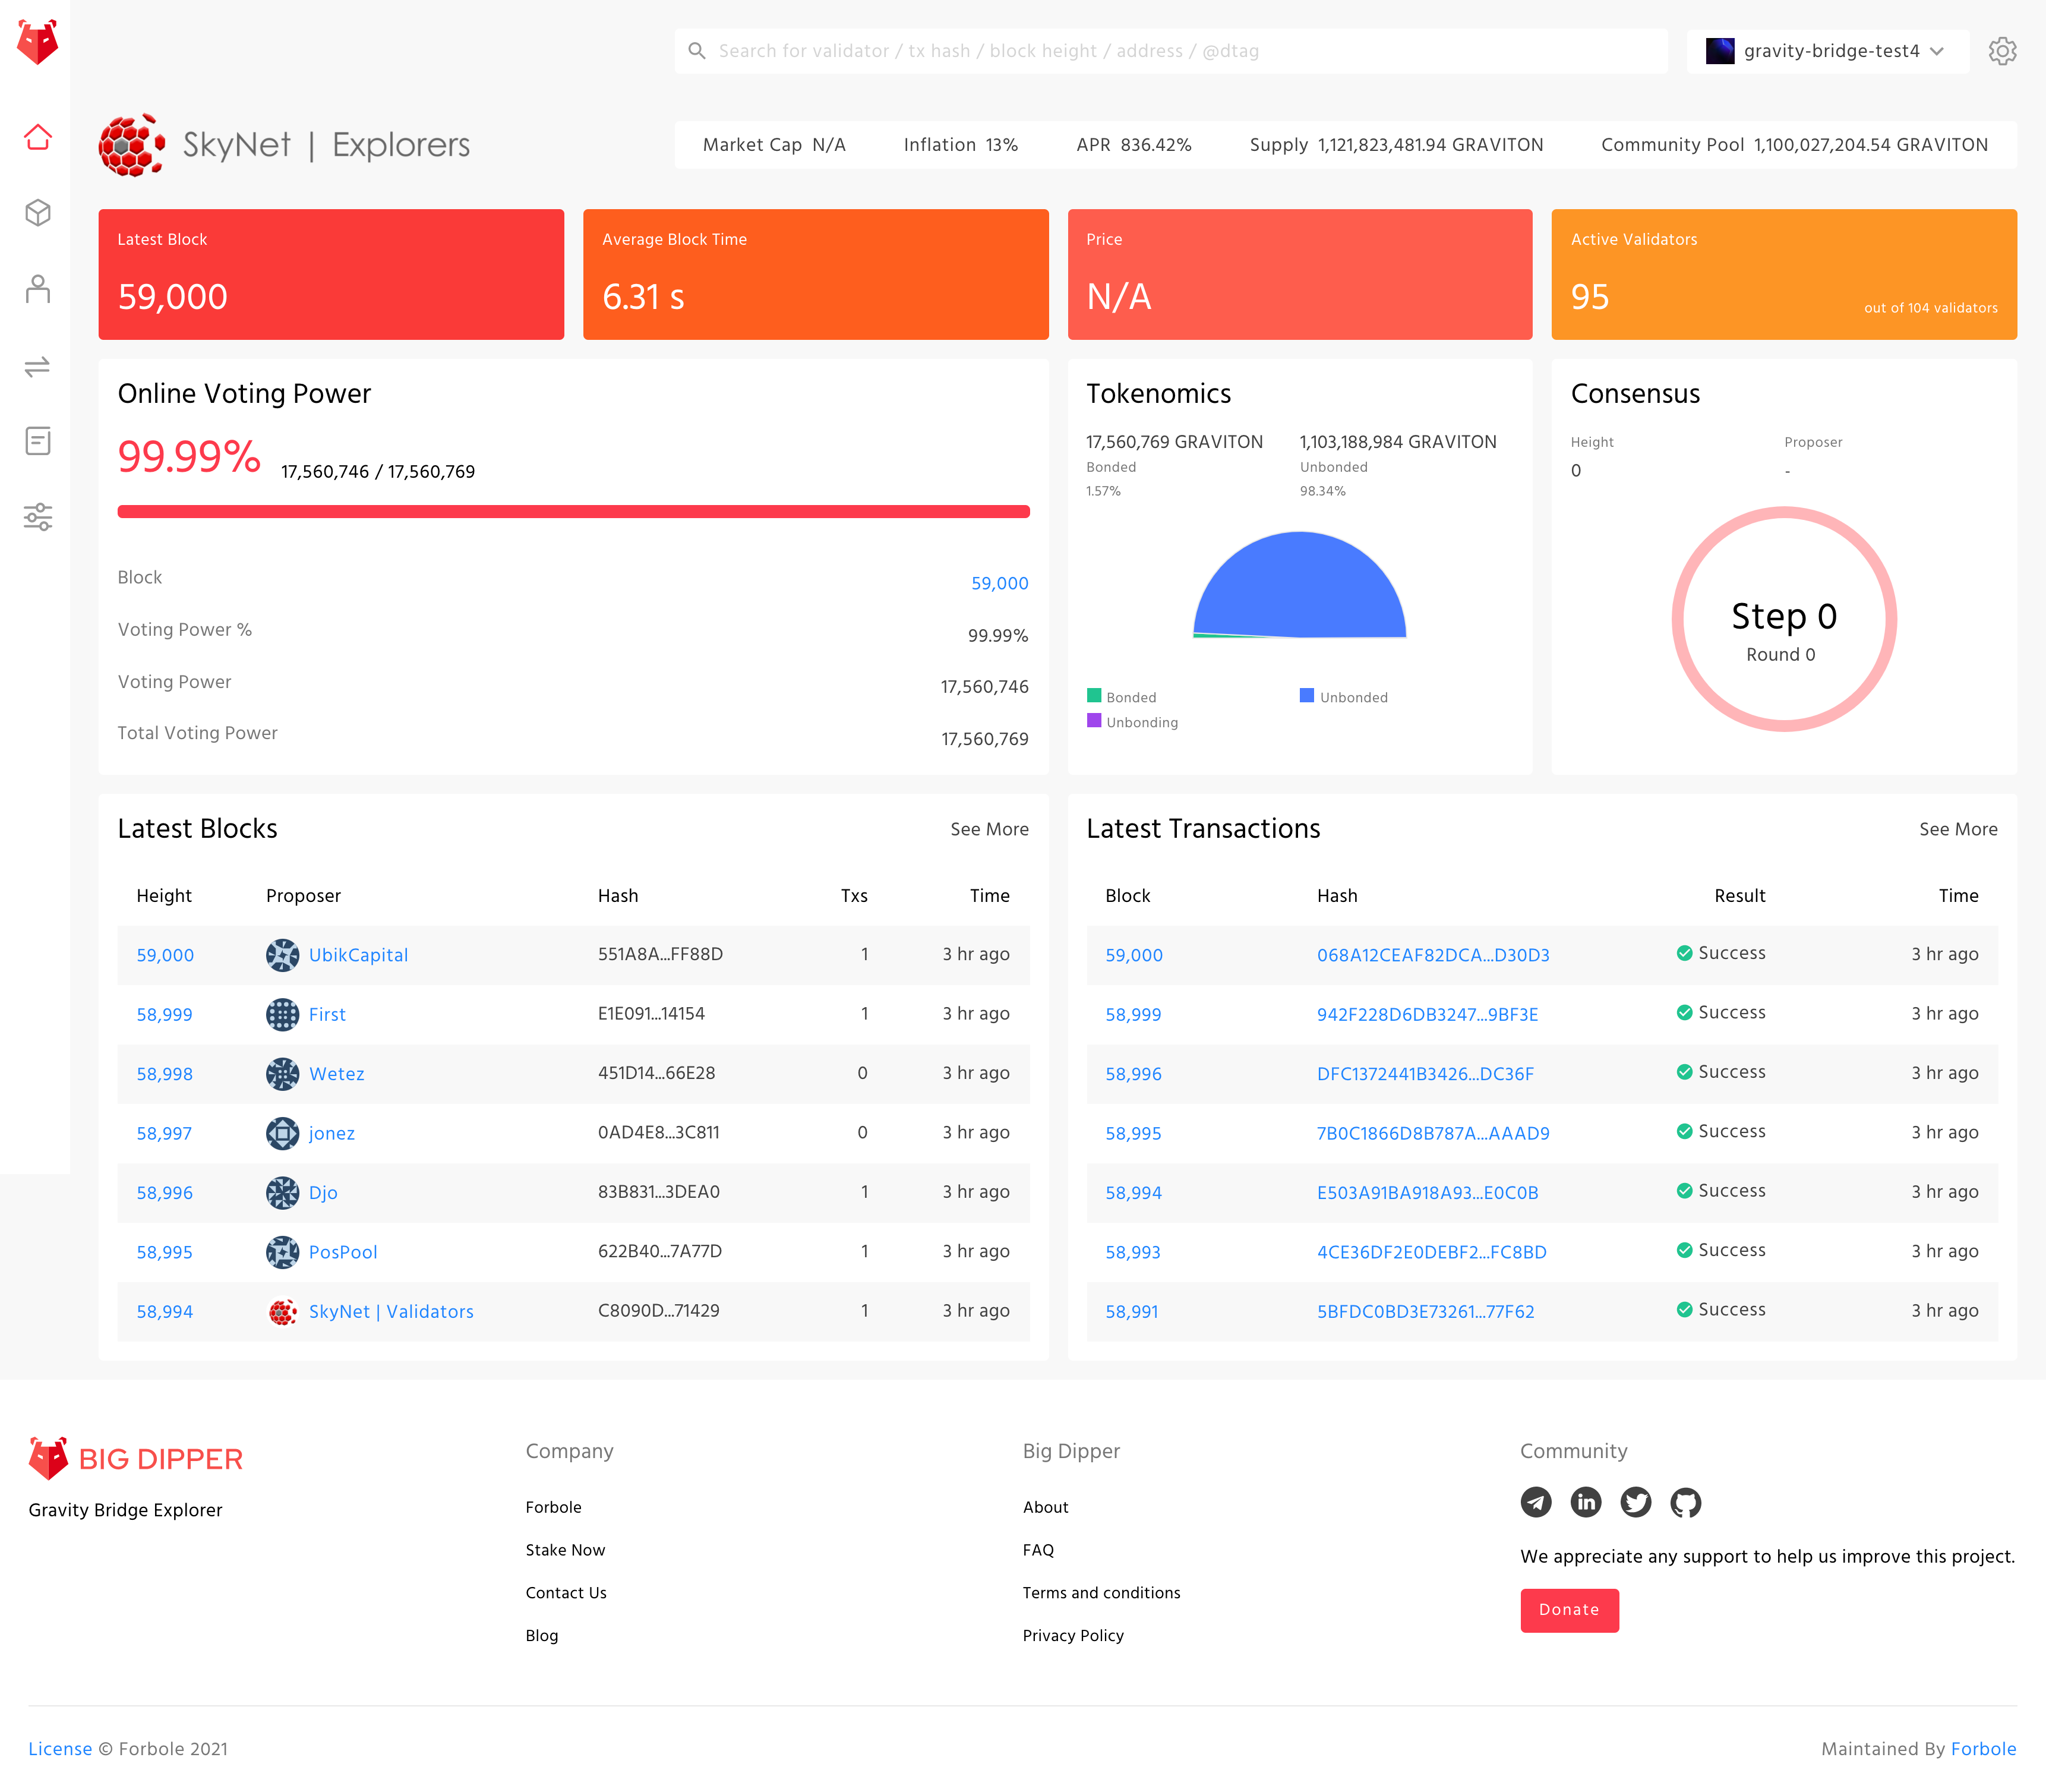Open the Params sliders icon in sidebar
Screen dimensions: 2046x1792
click(x=38, y=517)
